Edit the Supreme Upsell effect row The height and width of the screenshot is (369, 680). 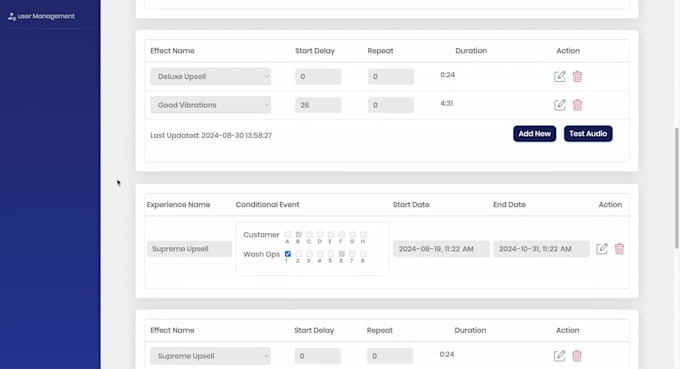point(559,356)
